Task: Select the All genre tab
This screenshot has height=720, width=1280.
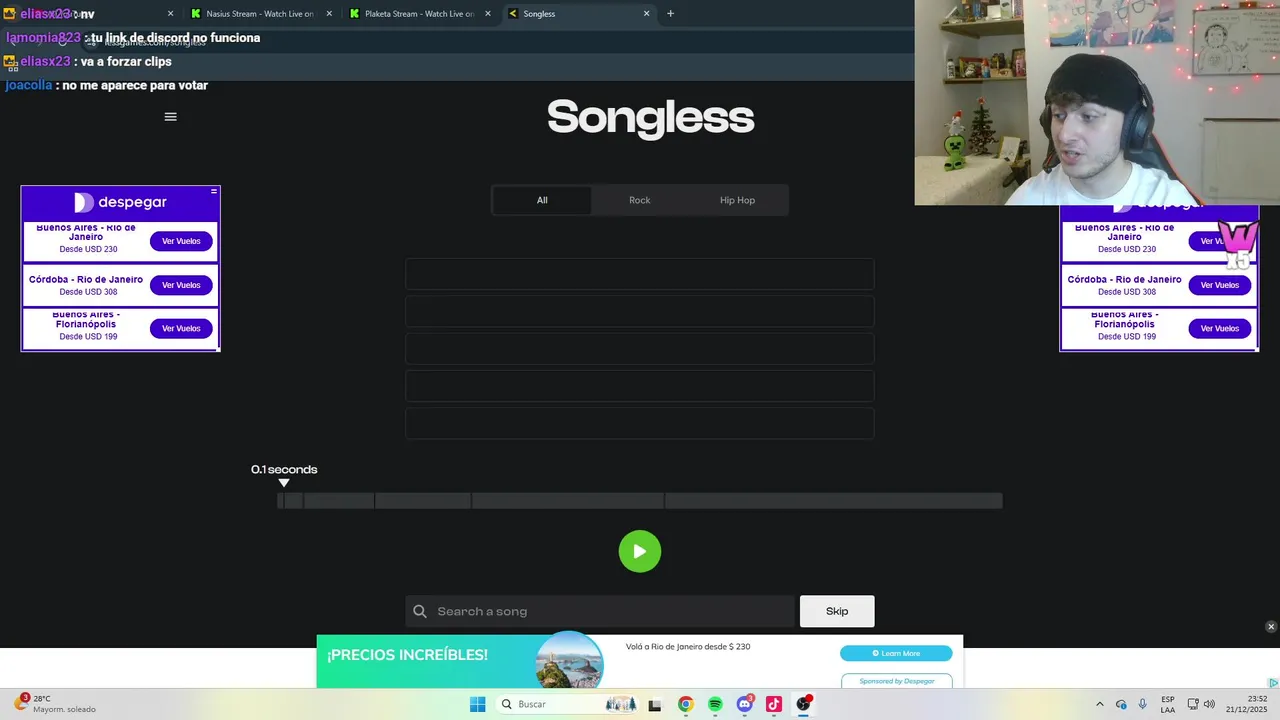Action: point(542,200)
